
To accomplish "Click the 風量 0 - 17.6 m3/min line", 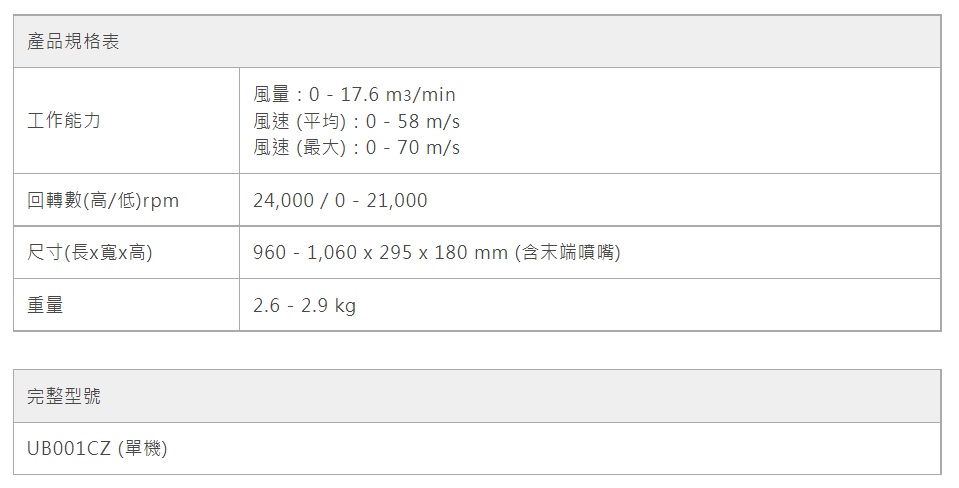I will coord(354,95).
